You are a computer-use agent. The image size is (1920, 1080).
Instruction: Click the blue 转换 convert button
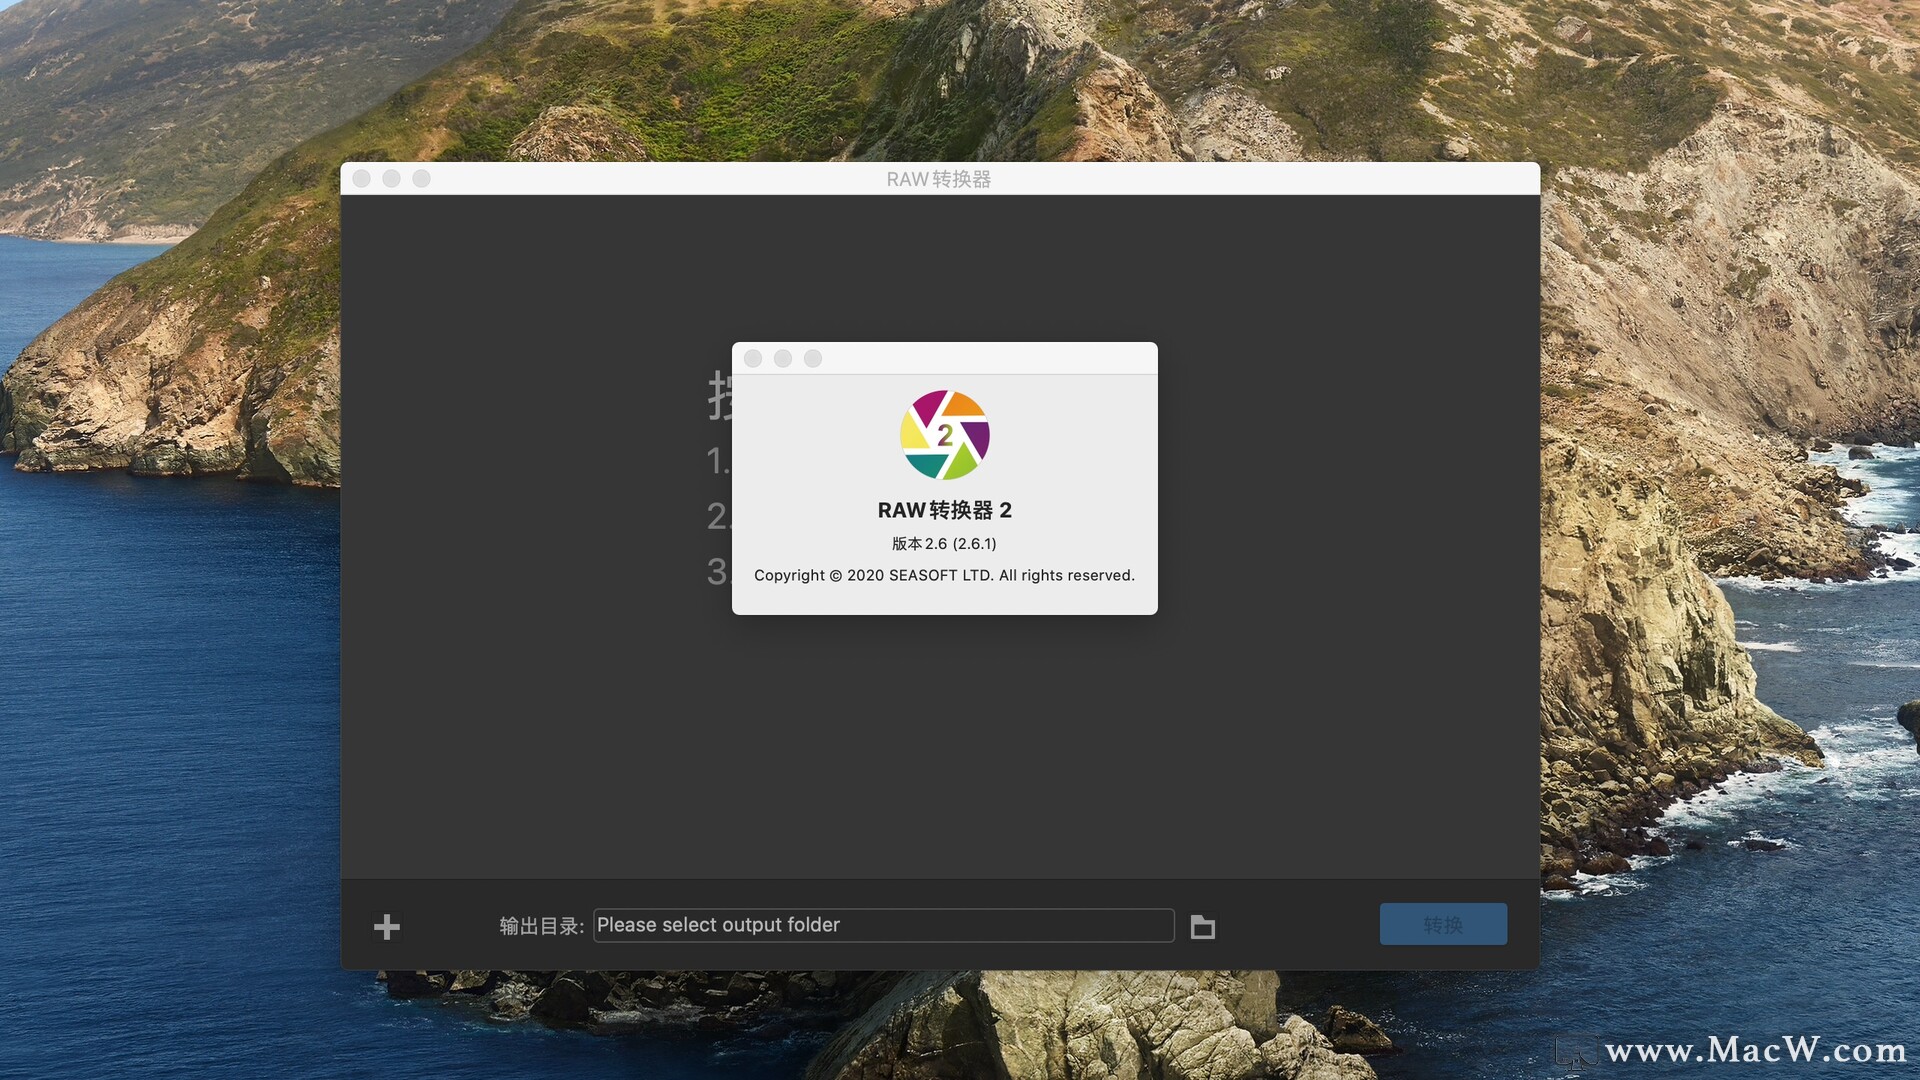pyautogui.click(x=1443, y=924)
